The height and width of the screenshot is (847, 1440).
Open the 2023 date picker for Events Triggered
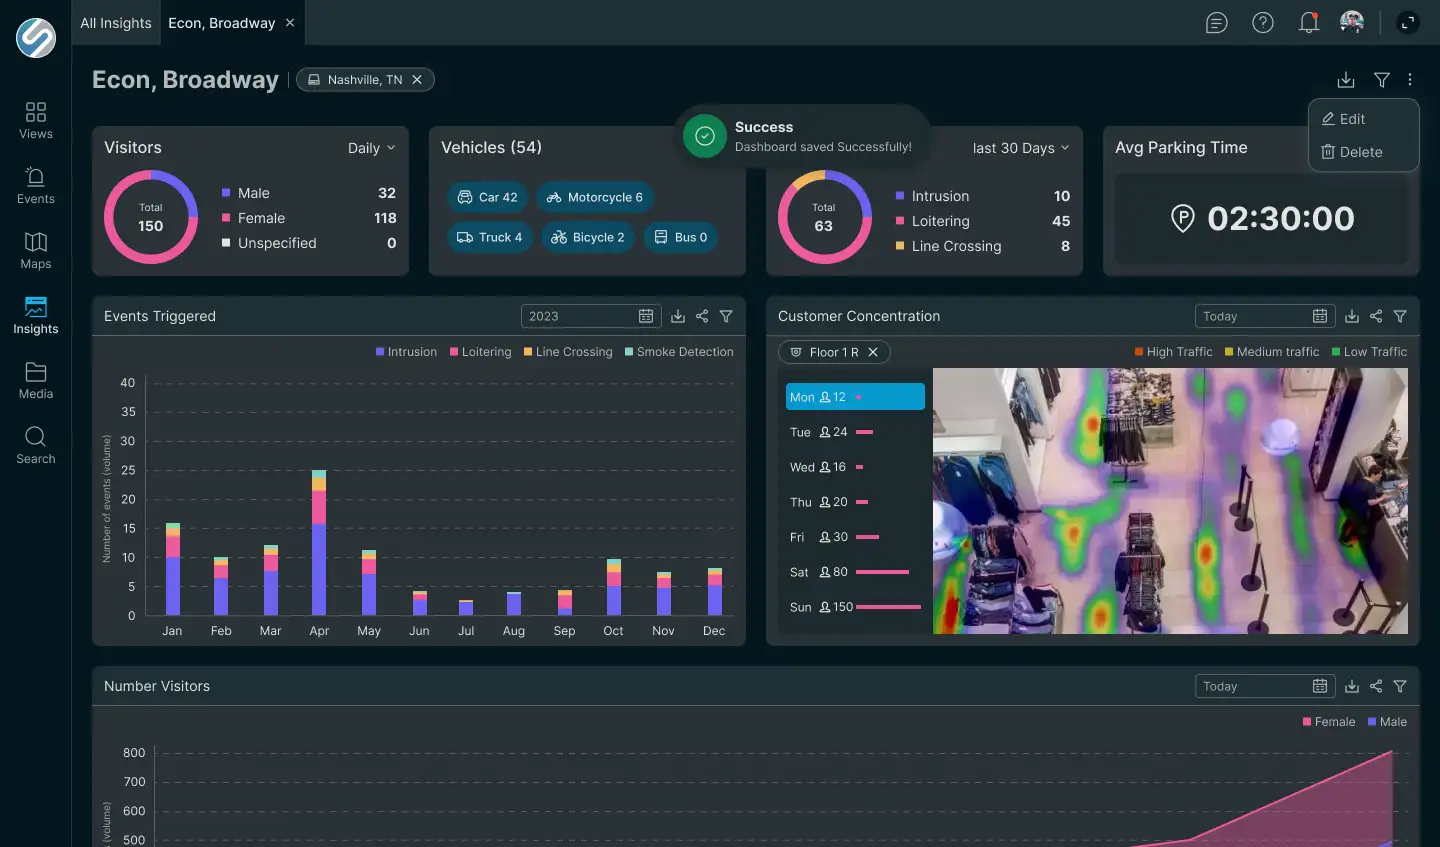point(590,315)
